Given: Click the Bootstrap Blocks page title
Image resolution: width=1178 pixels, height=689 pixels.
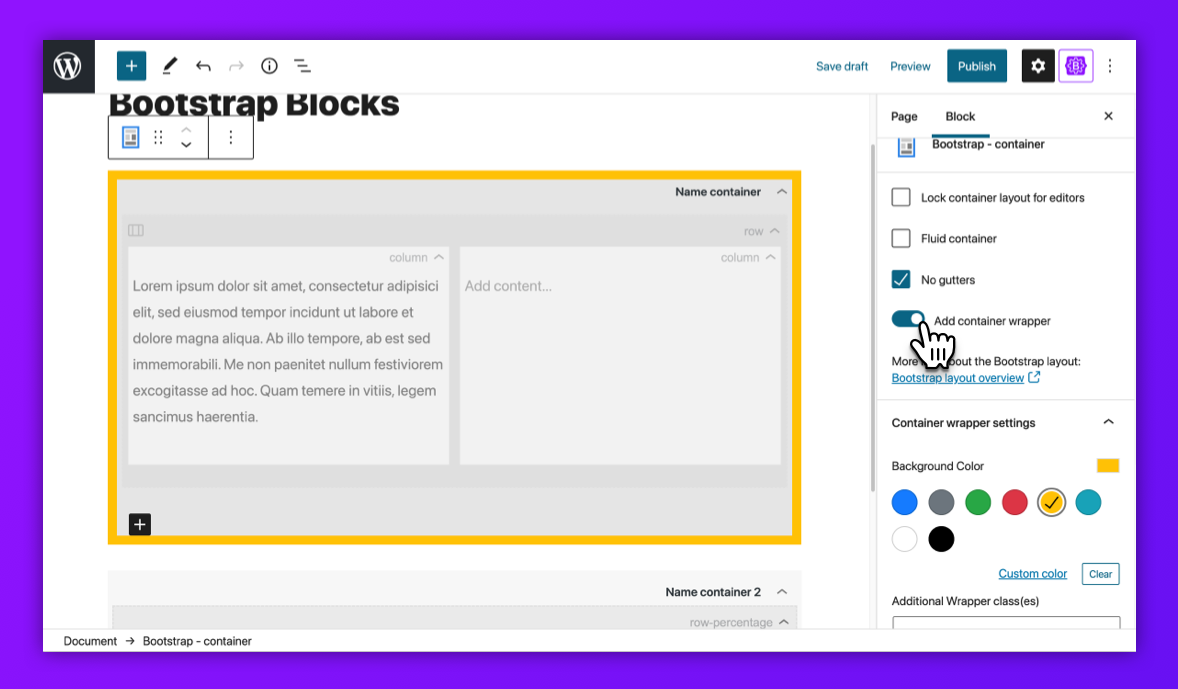Looking at the screenshot, I should (254, 105).
